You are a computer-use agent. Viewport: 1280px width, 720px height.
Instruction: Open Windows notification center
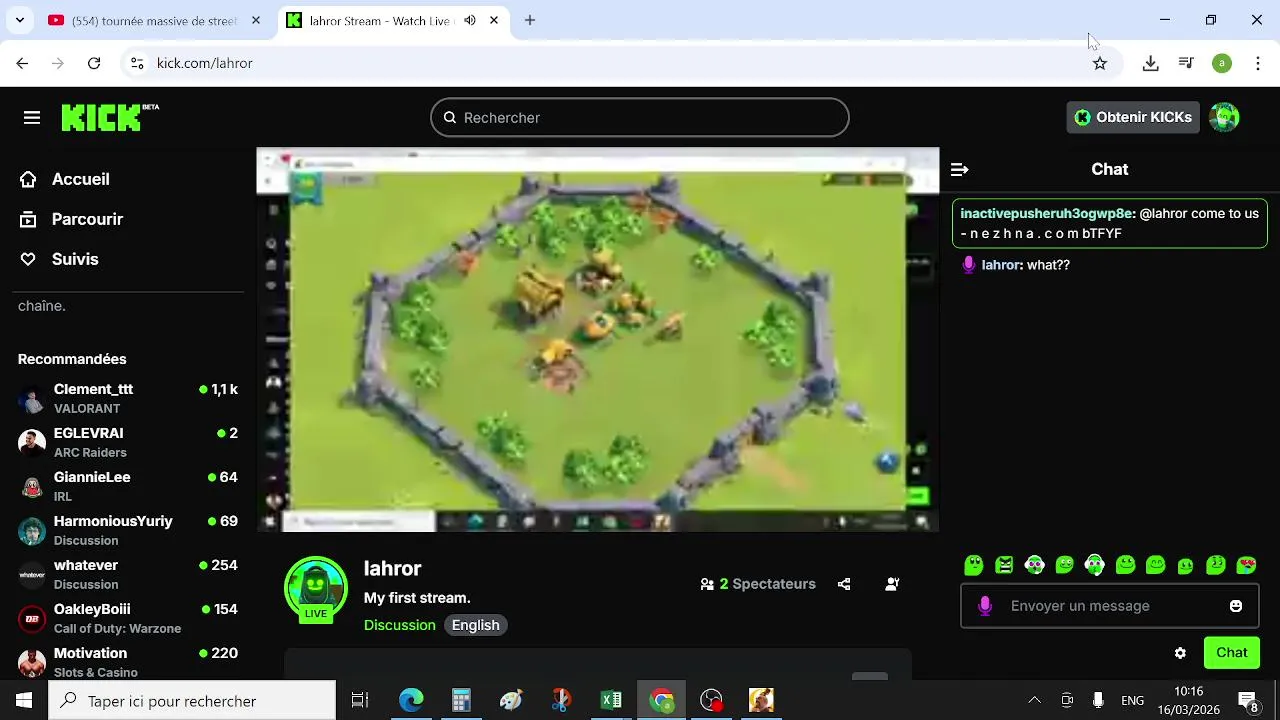[1248, 700]
